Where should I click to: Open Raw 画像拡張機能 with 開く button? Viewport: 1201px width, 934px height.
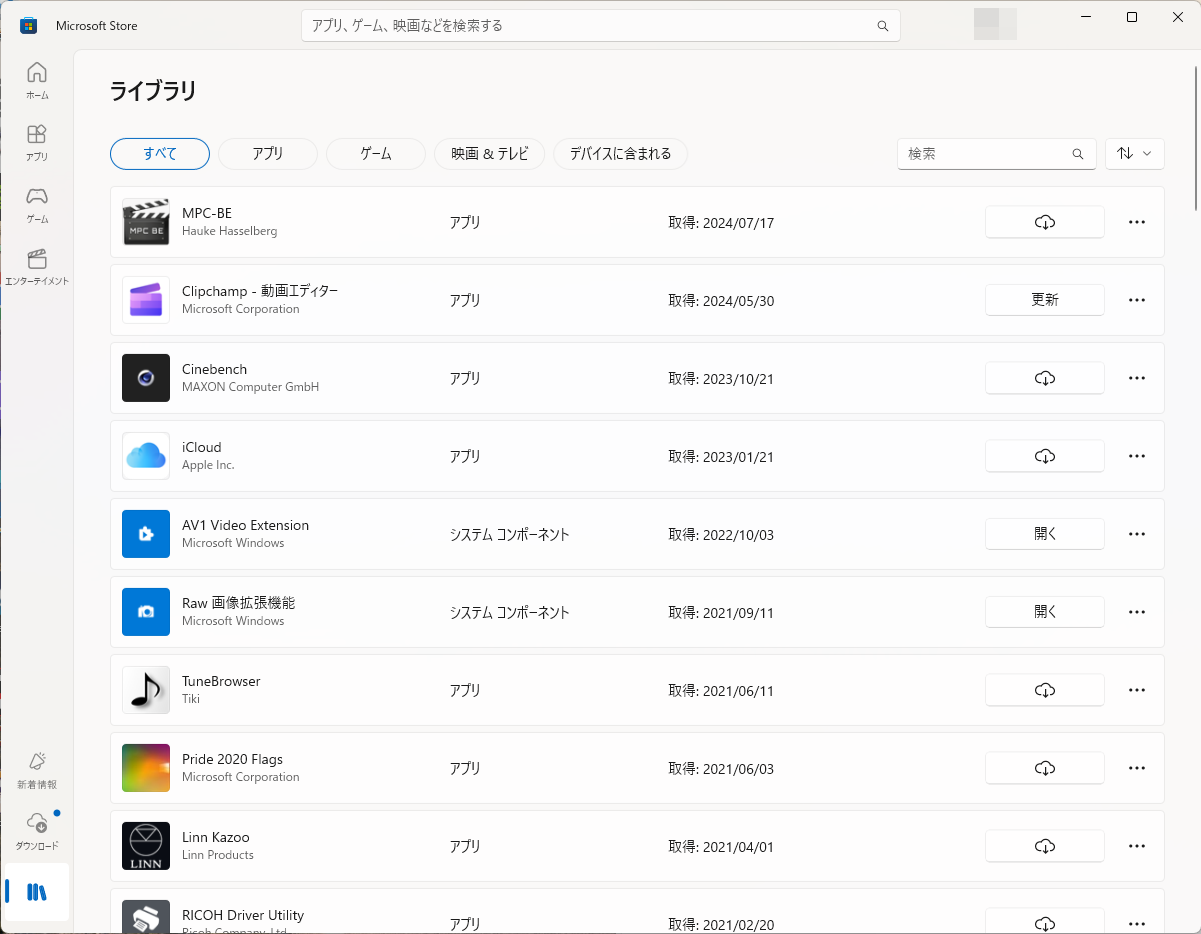(1045, 612)
